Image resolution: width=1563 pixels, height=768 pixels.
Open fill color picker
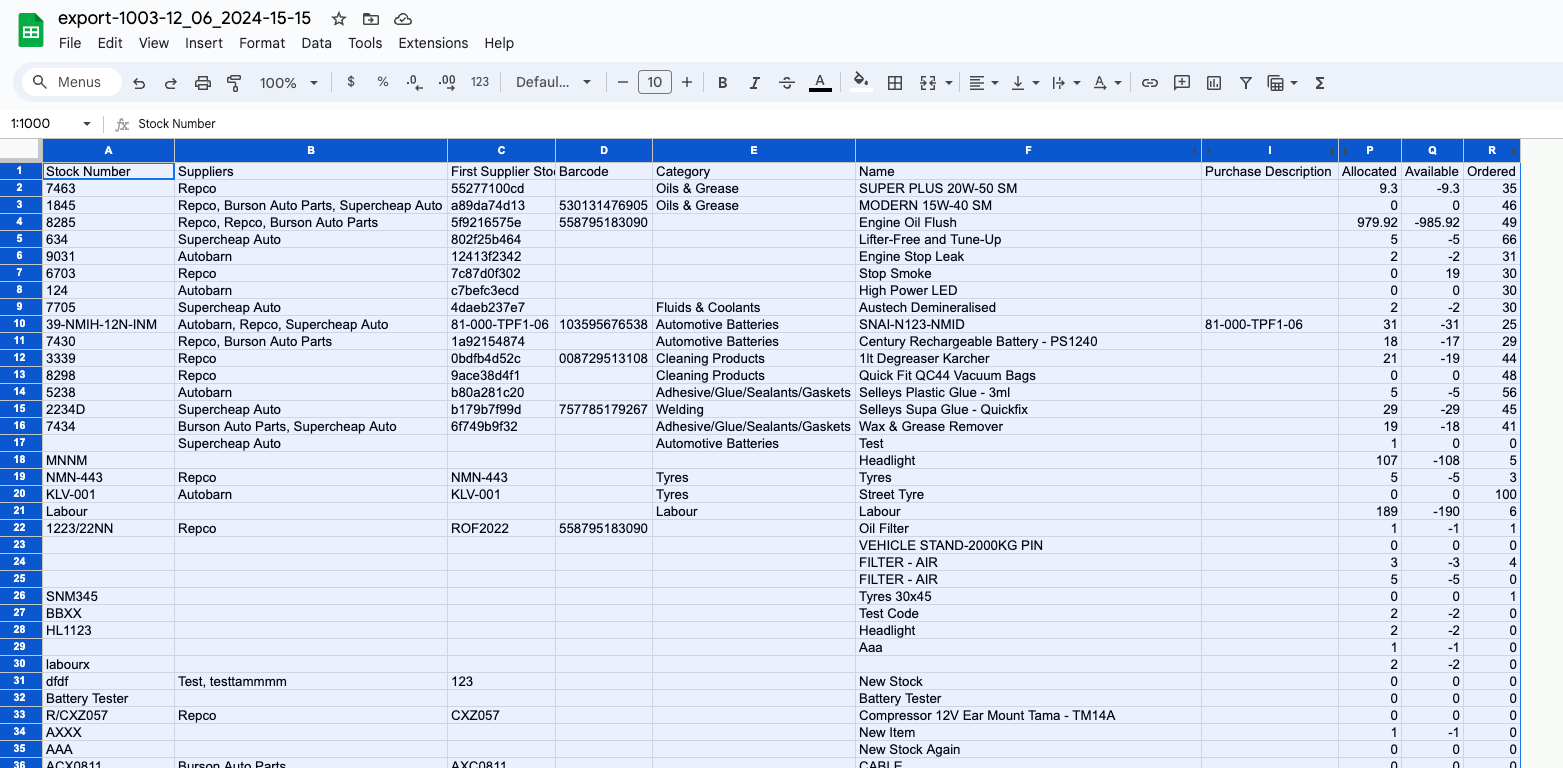click(x=861, y=83)
